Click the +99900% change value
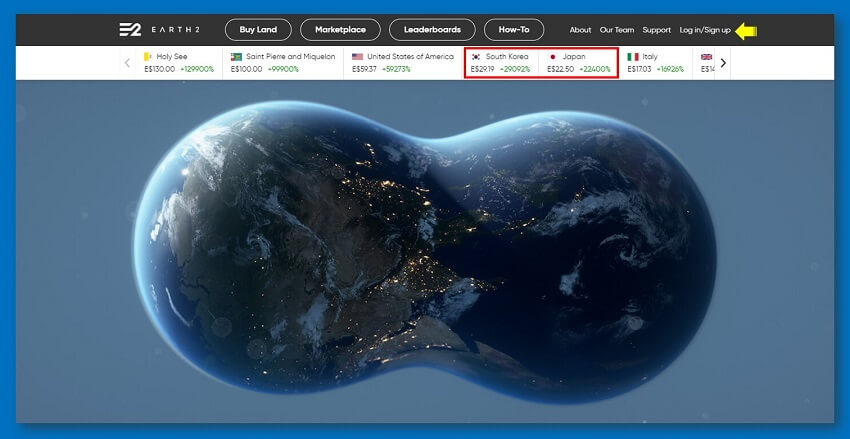 click(283, 69)
